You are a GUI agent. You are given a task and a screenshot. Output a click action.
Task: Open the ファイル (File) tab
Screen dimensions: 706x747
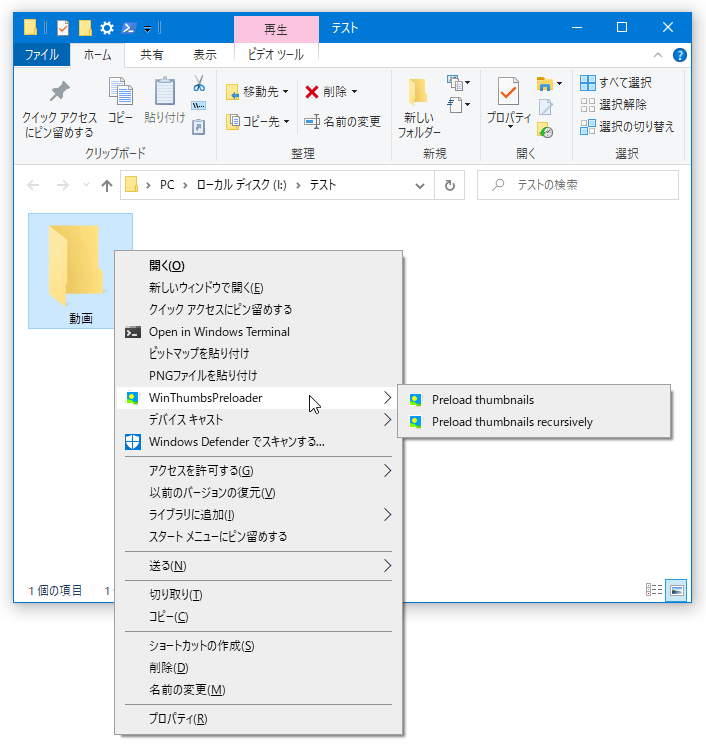tap(42, 55)
